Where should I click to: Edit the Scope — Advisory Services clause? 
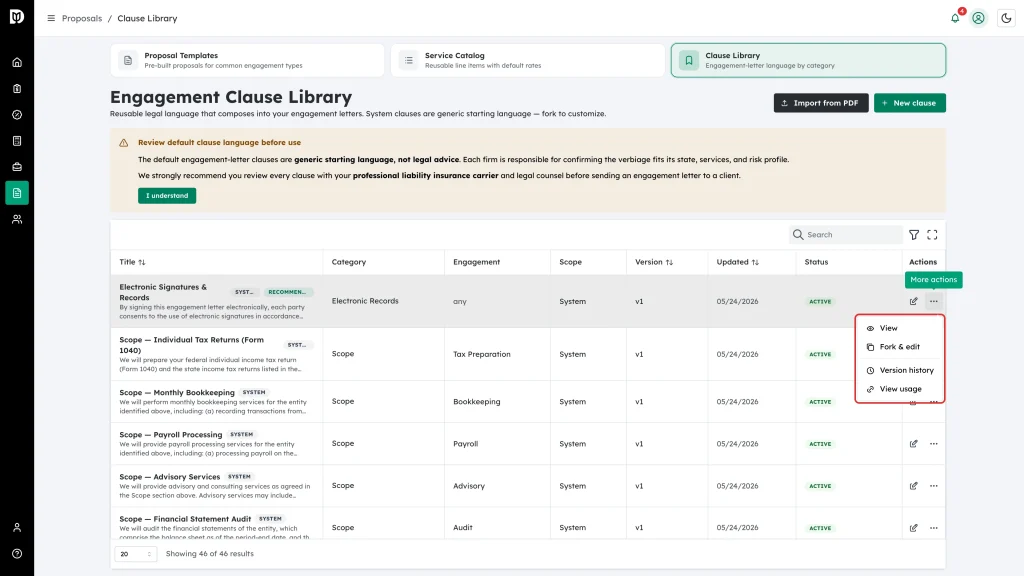tap(914, 486)
